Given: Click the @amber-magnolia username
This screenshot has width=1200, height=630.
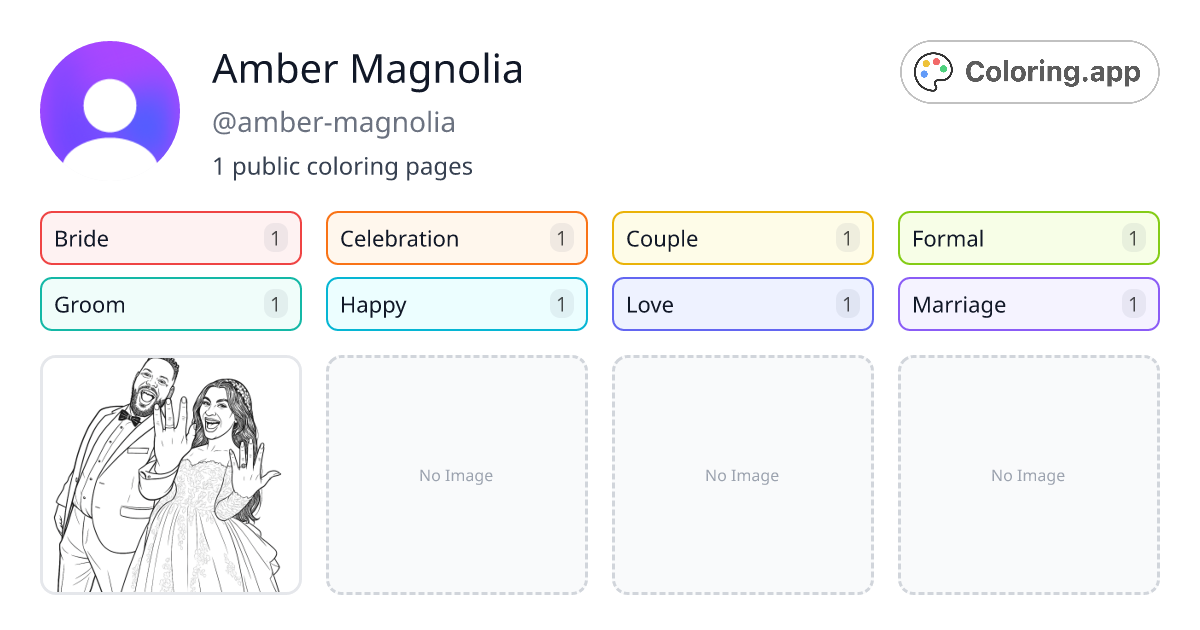Looking at the screenshot, I should pyautogui.click(x=334, y=121).
